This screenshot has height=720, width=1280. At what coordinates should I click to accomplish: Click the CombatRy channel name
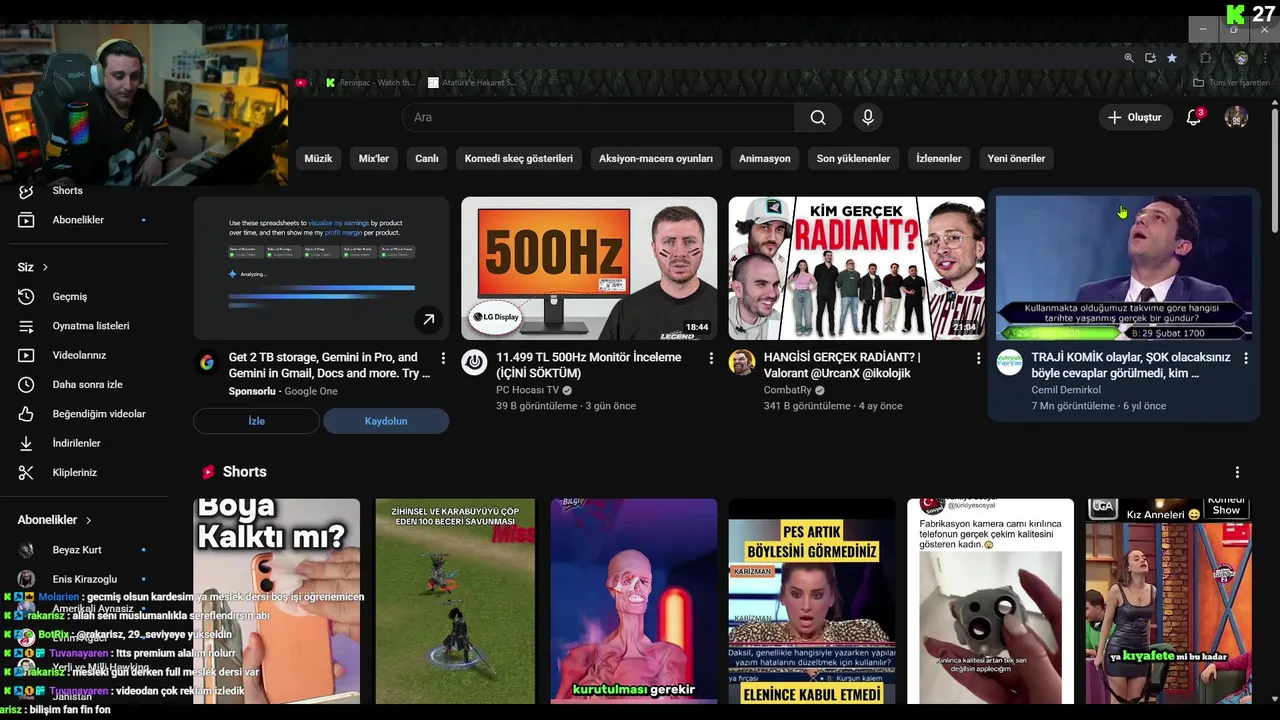[788, 390]
